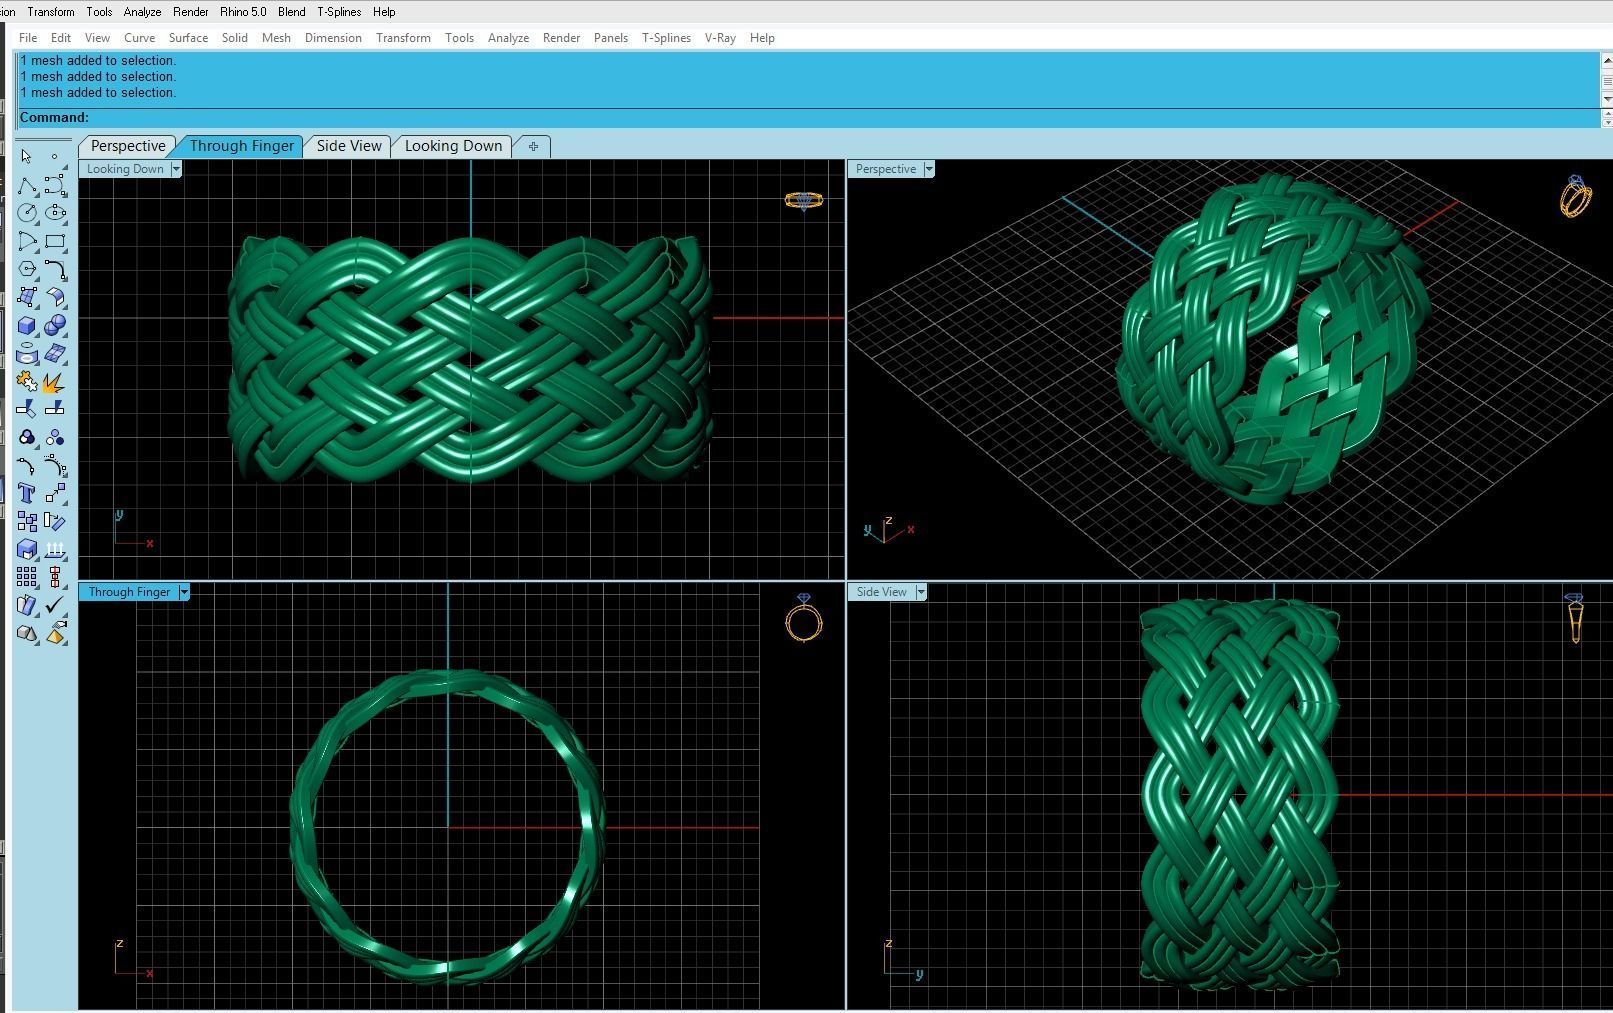The width and height of the screenshot is (1613, 1013).
Task: Open the Through Finger viewport dropdown arrow
Action: [184, 592]
